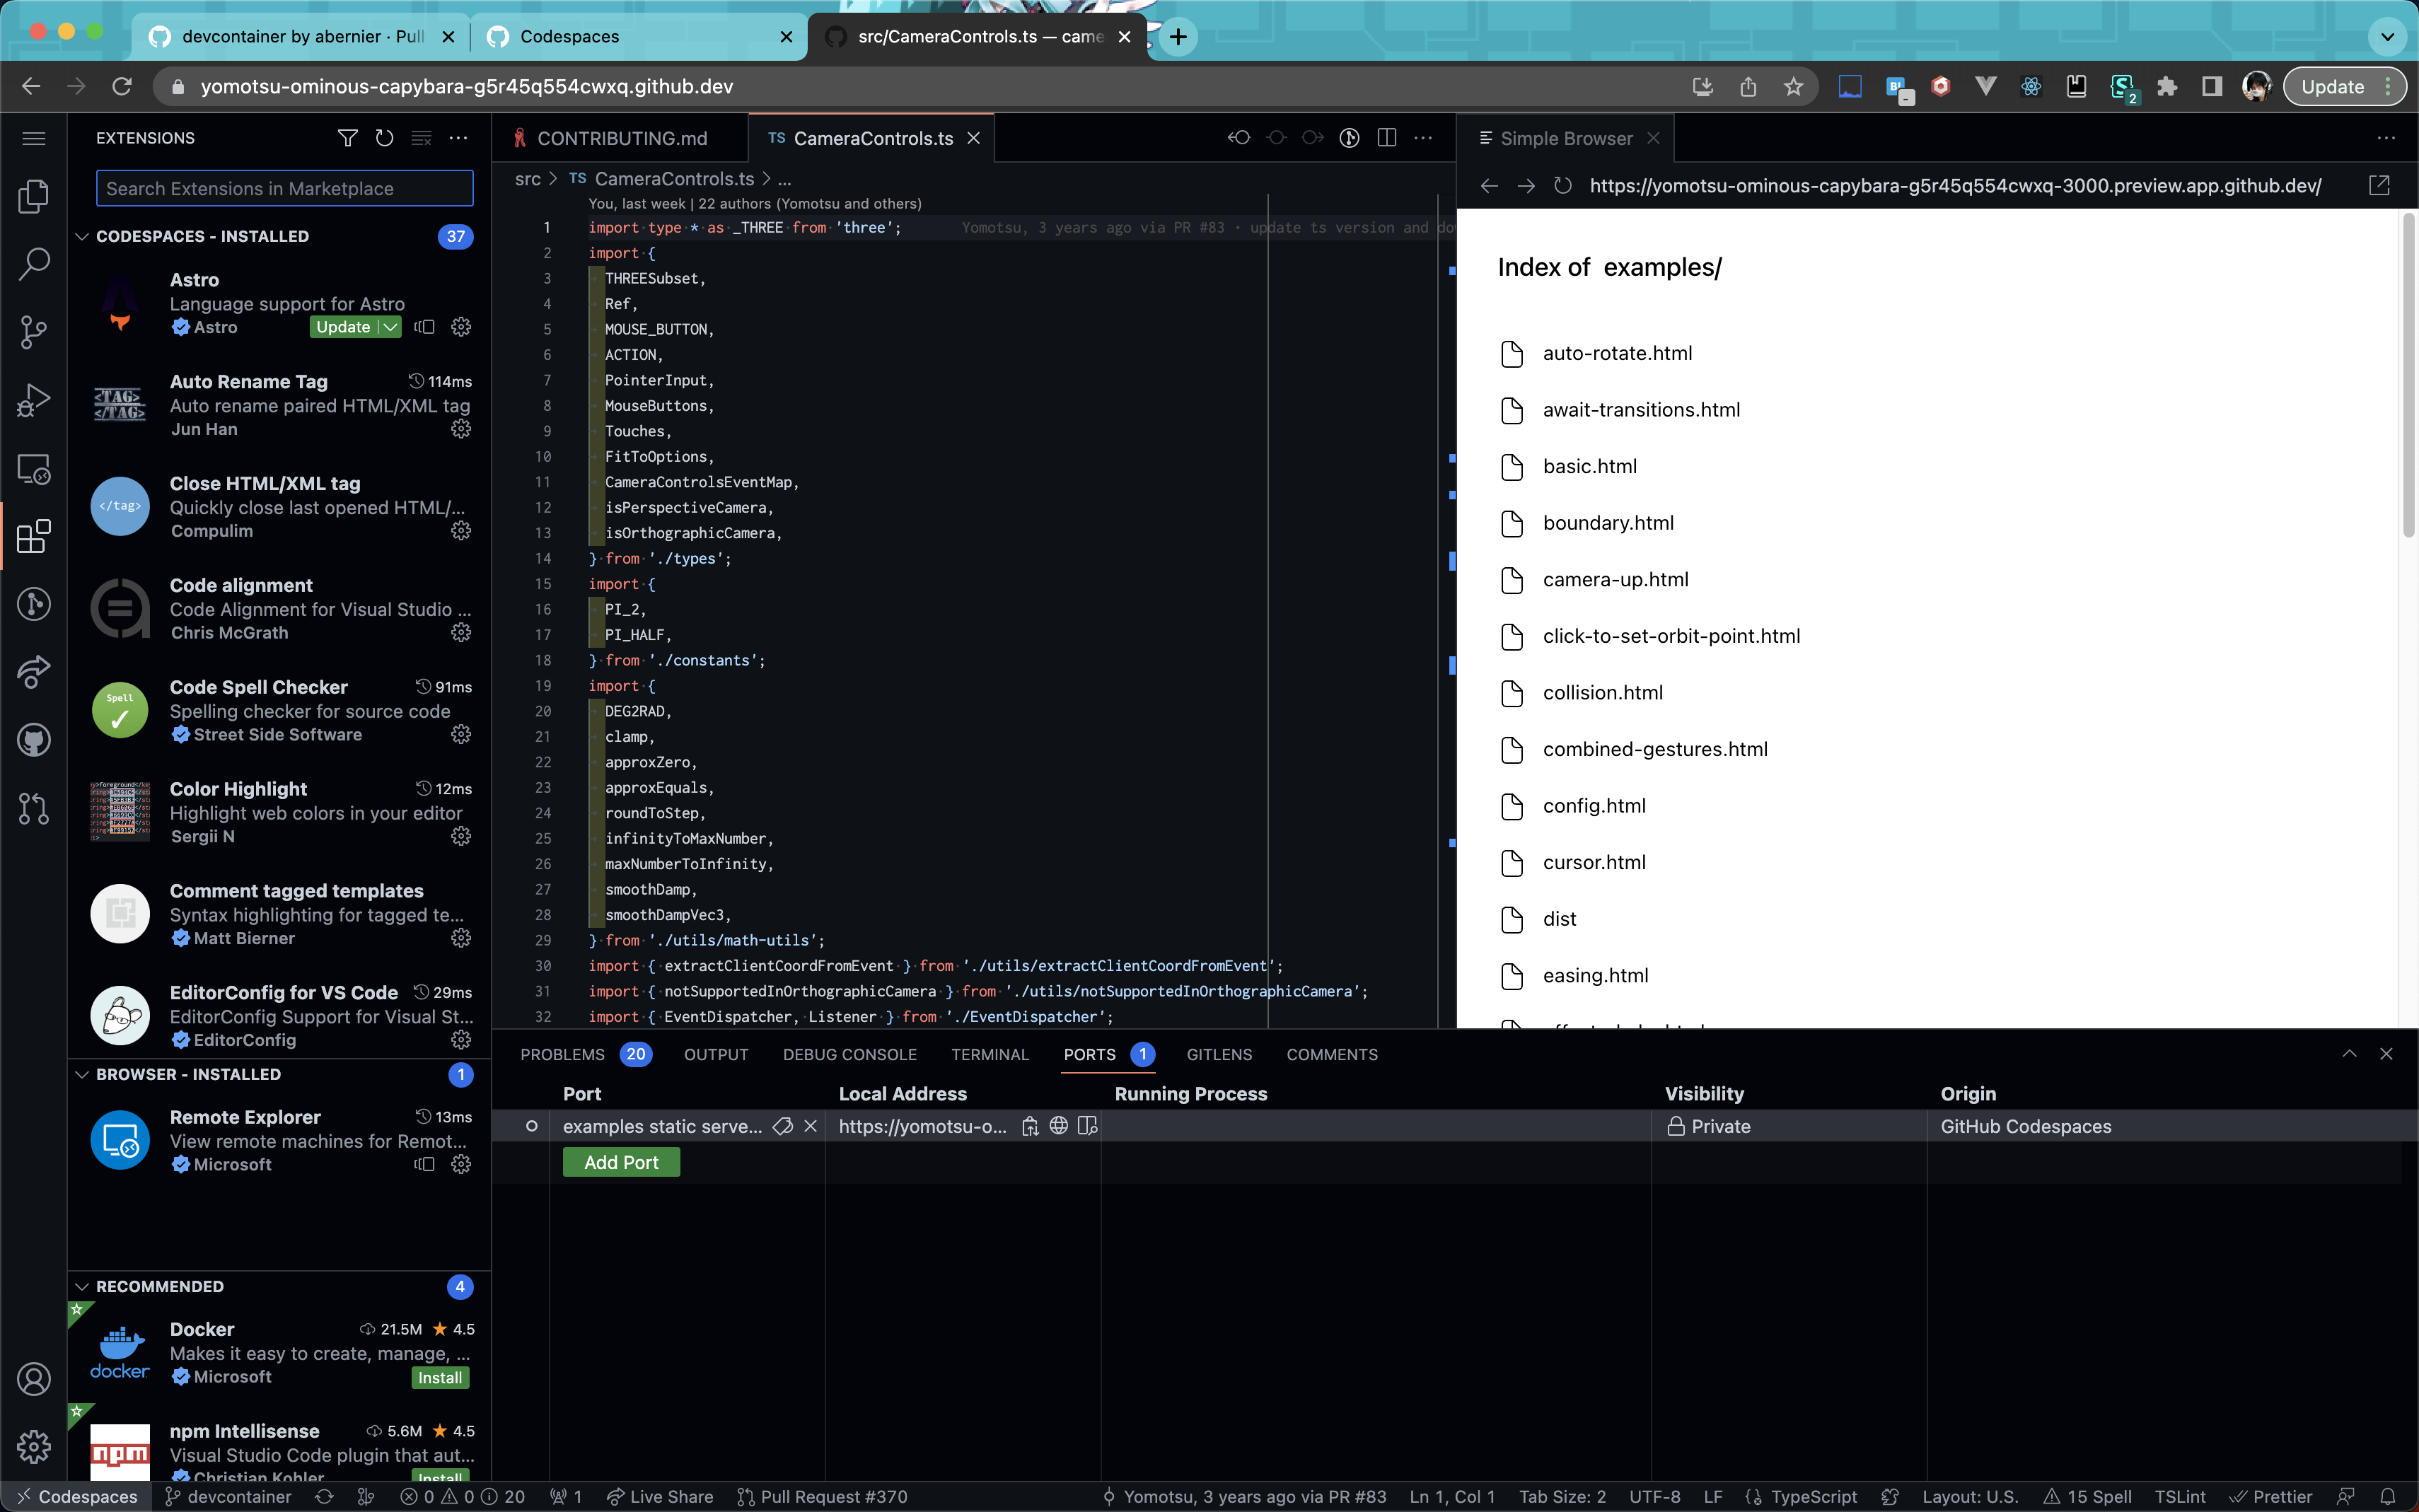Update the Astro extension

(x=343, y=327)
